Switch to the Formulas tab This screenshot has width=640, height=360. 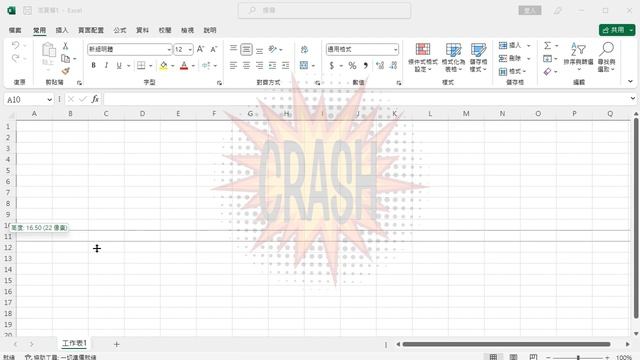120,30
